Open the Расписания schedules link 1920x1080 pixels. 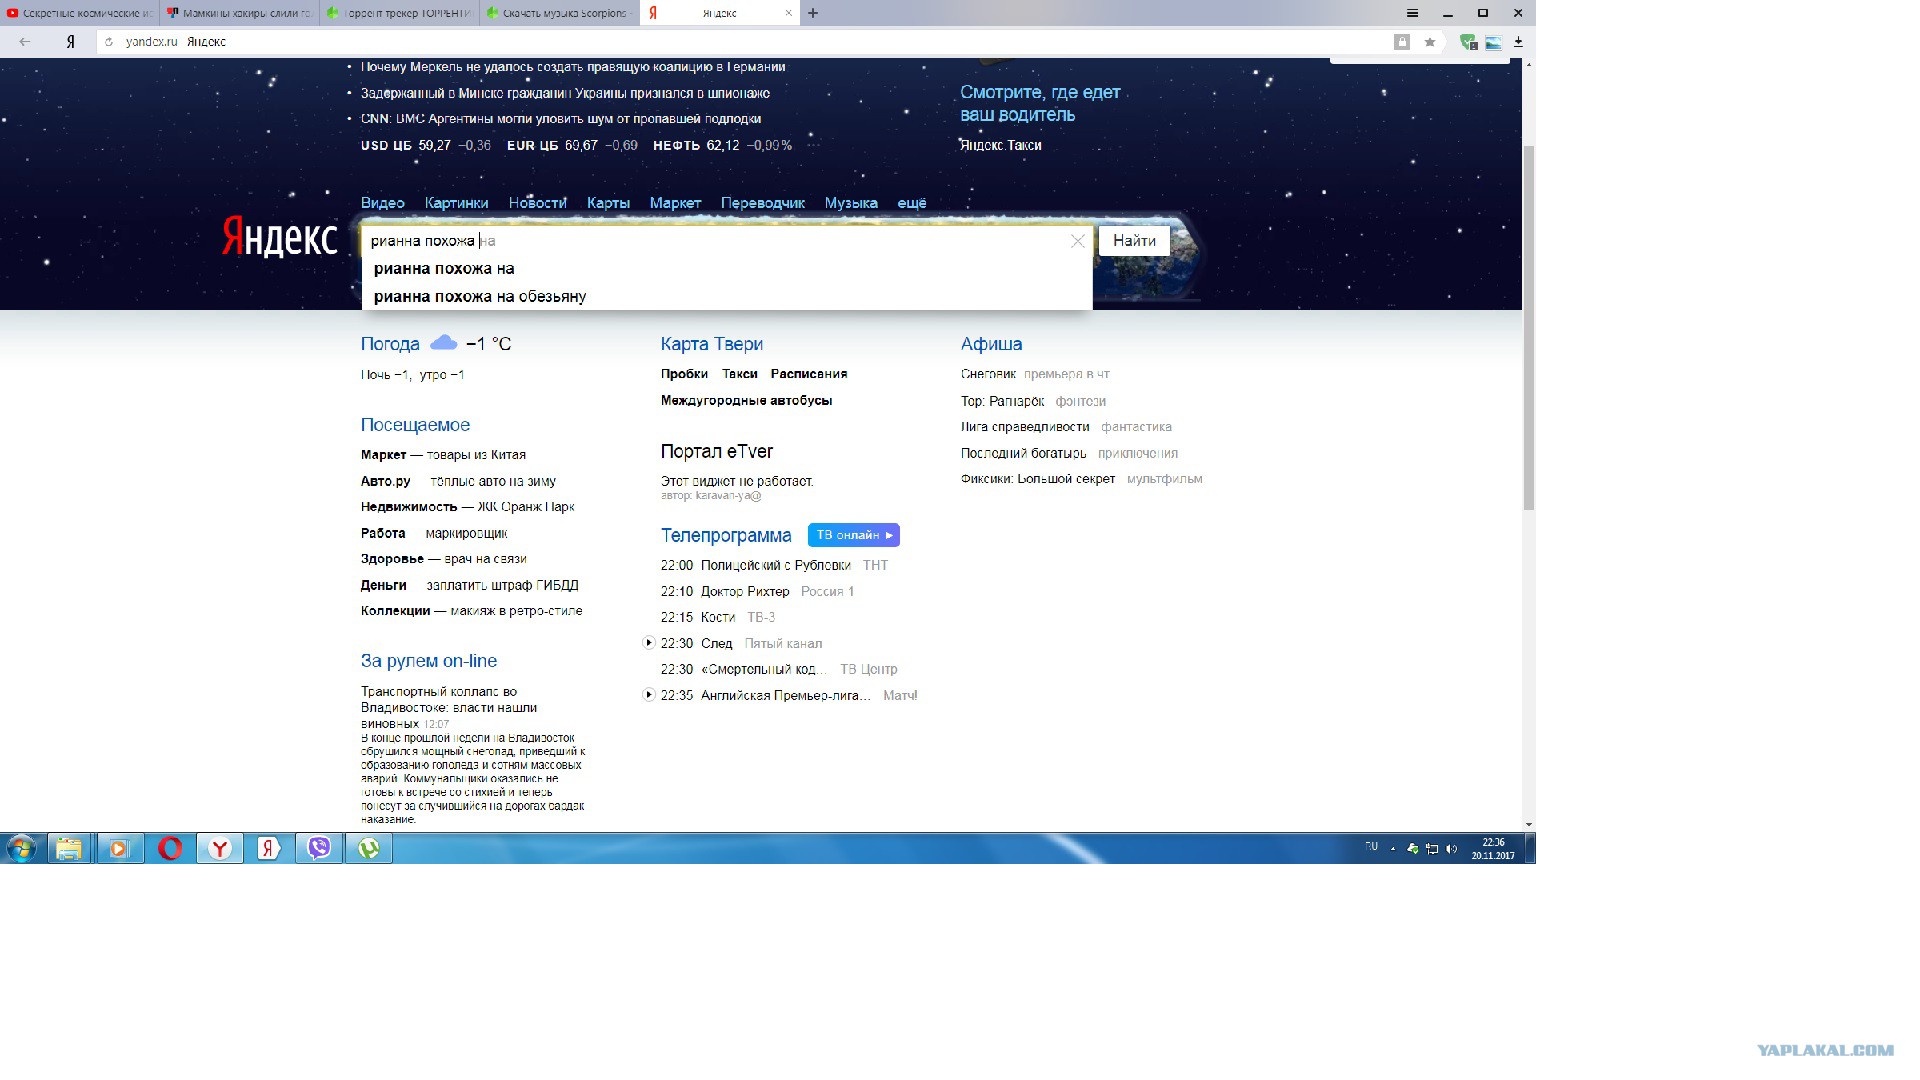[809, 374]
